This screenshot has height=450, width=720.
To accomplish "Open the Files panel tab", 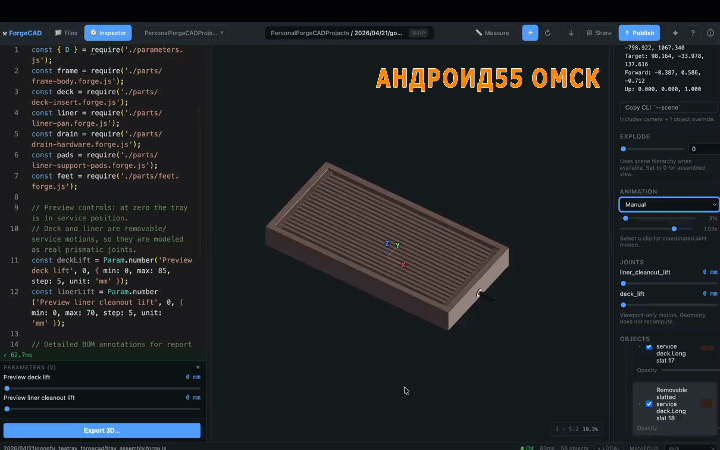I will (66, 33).
